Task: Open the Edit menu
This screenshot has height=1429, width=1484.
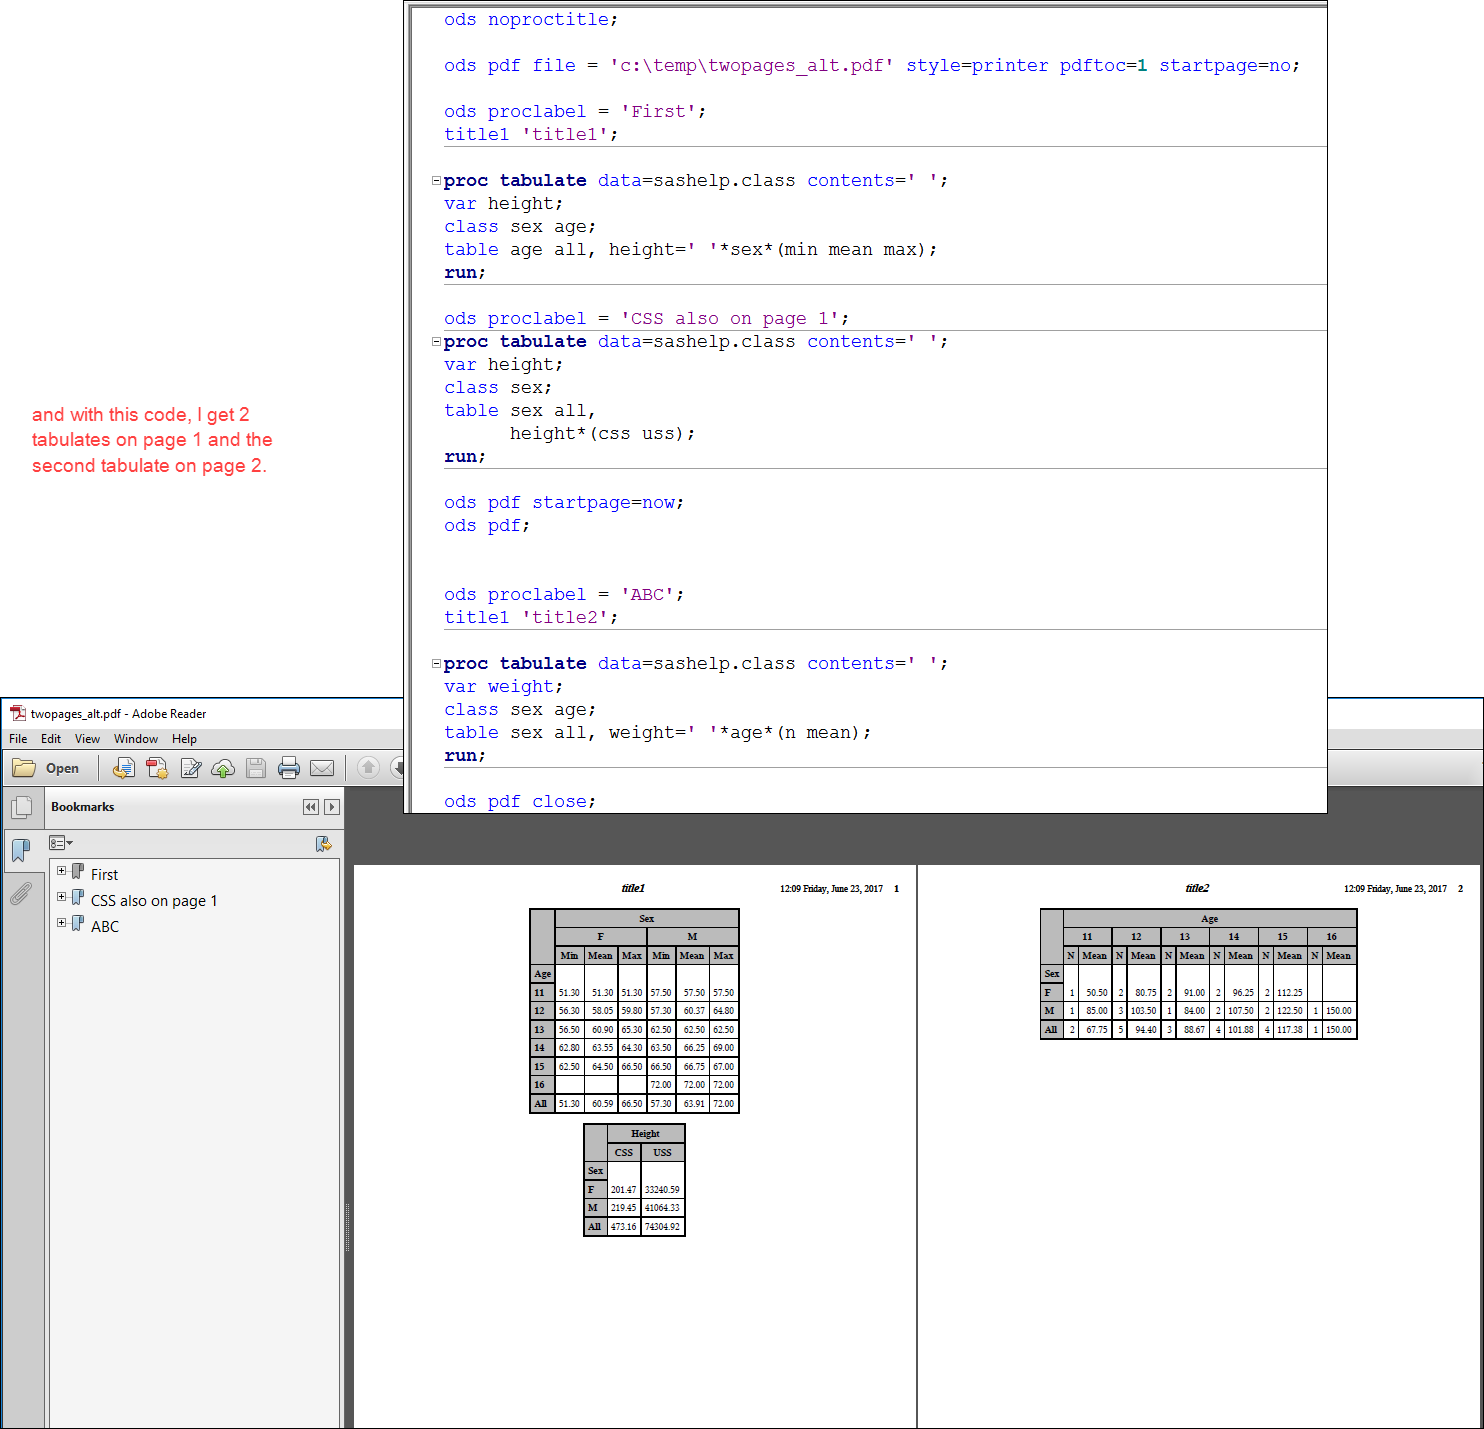Action: pyautogui.click(x=51, y=739)
